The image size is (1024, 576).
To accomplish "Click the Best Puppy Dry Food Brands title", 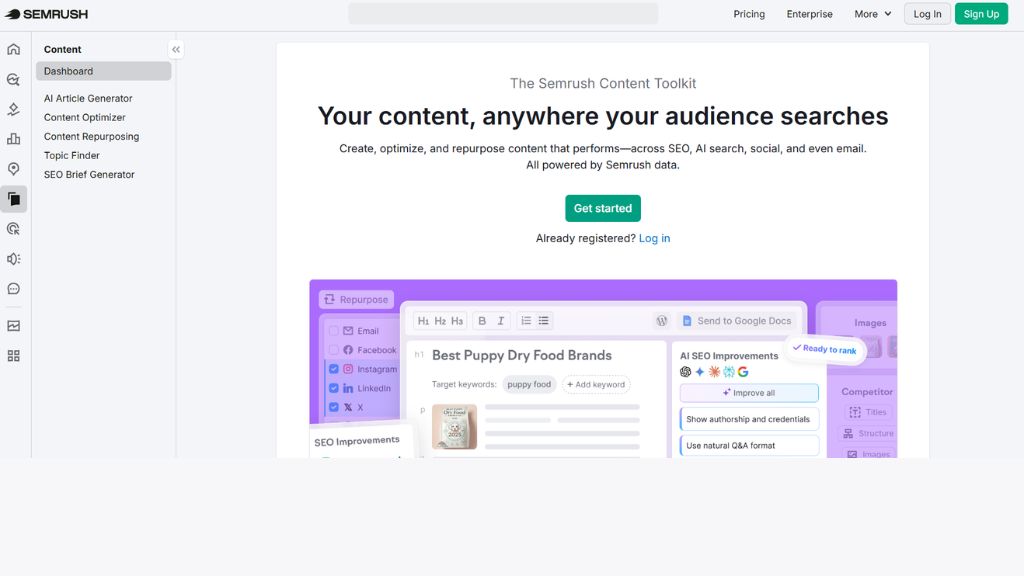I will (522, 355).
